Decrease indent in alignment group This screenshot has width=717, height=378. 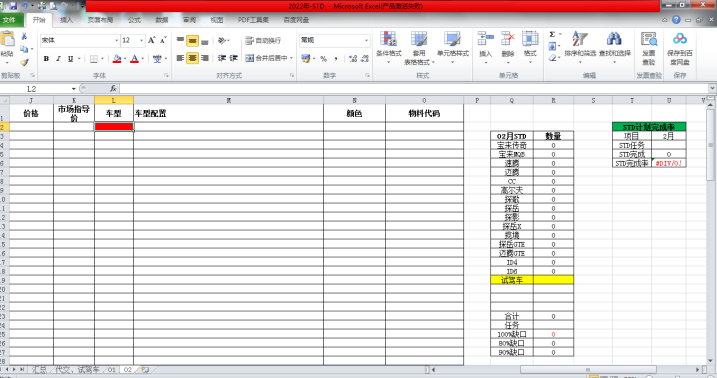222,58
